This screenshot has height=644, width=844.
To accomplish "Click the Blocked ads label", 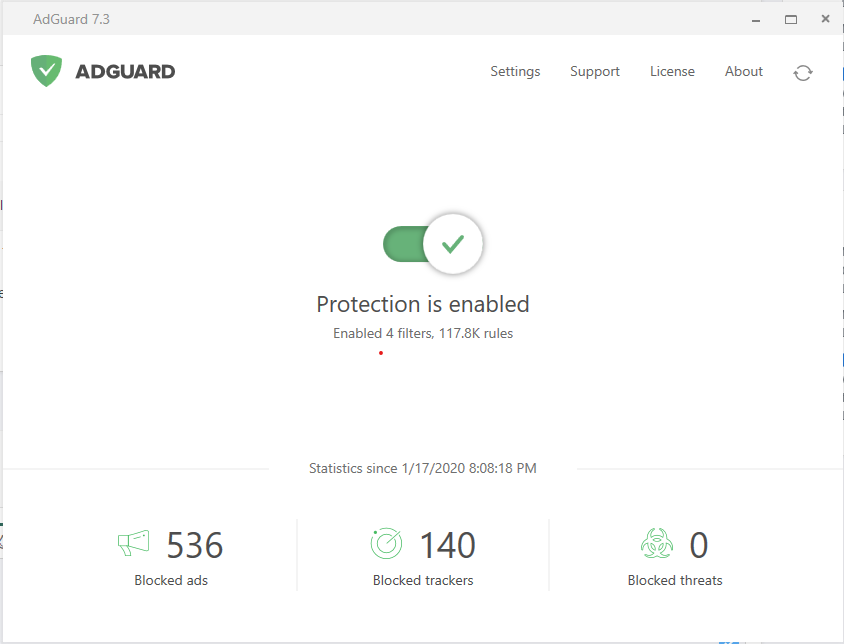I will (x=171, y=580).
